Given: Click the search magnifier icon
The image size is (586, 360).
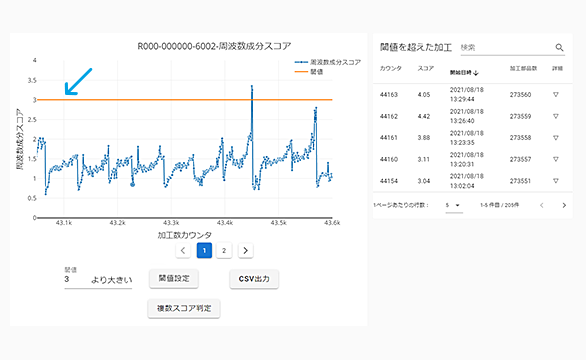Looking at the screenshot, I should click(559, 47).
